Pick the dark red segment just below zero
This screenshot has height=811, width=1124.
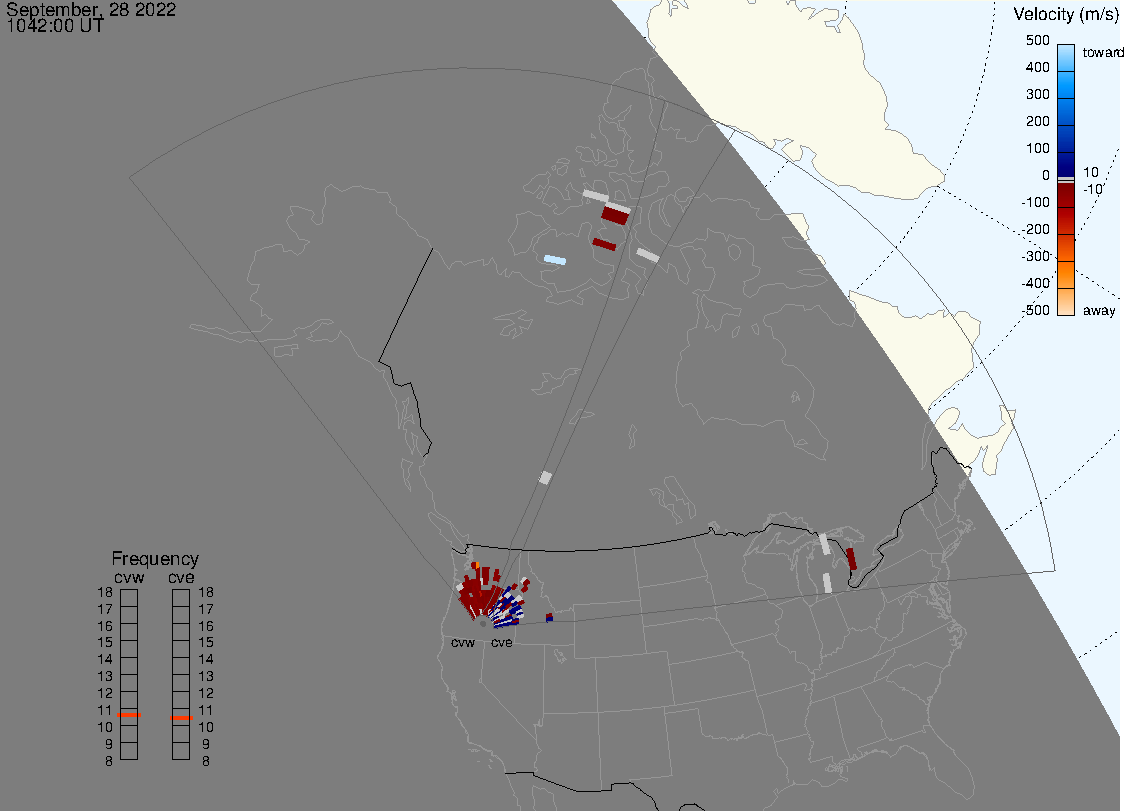point(1066,195)
